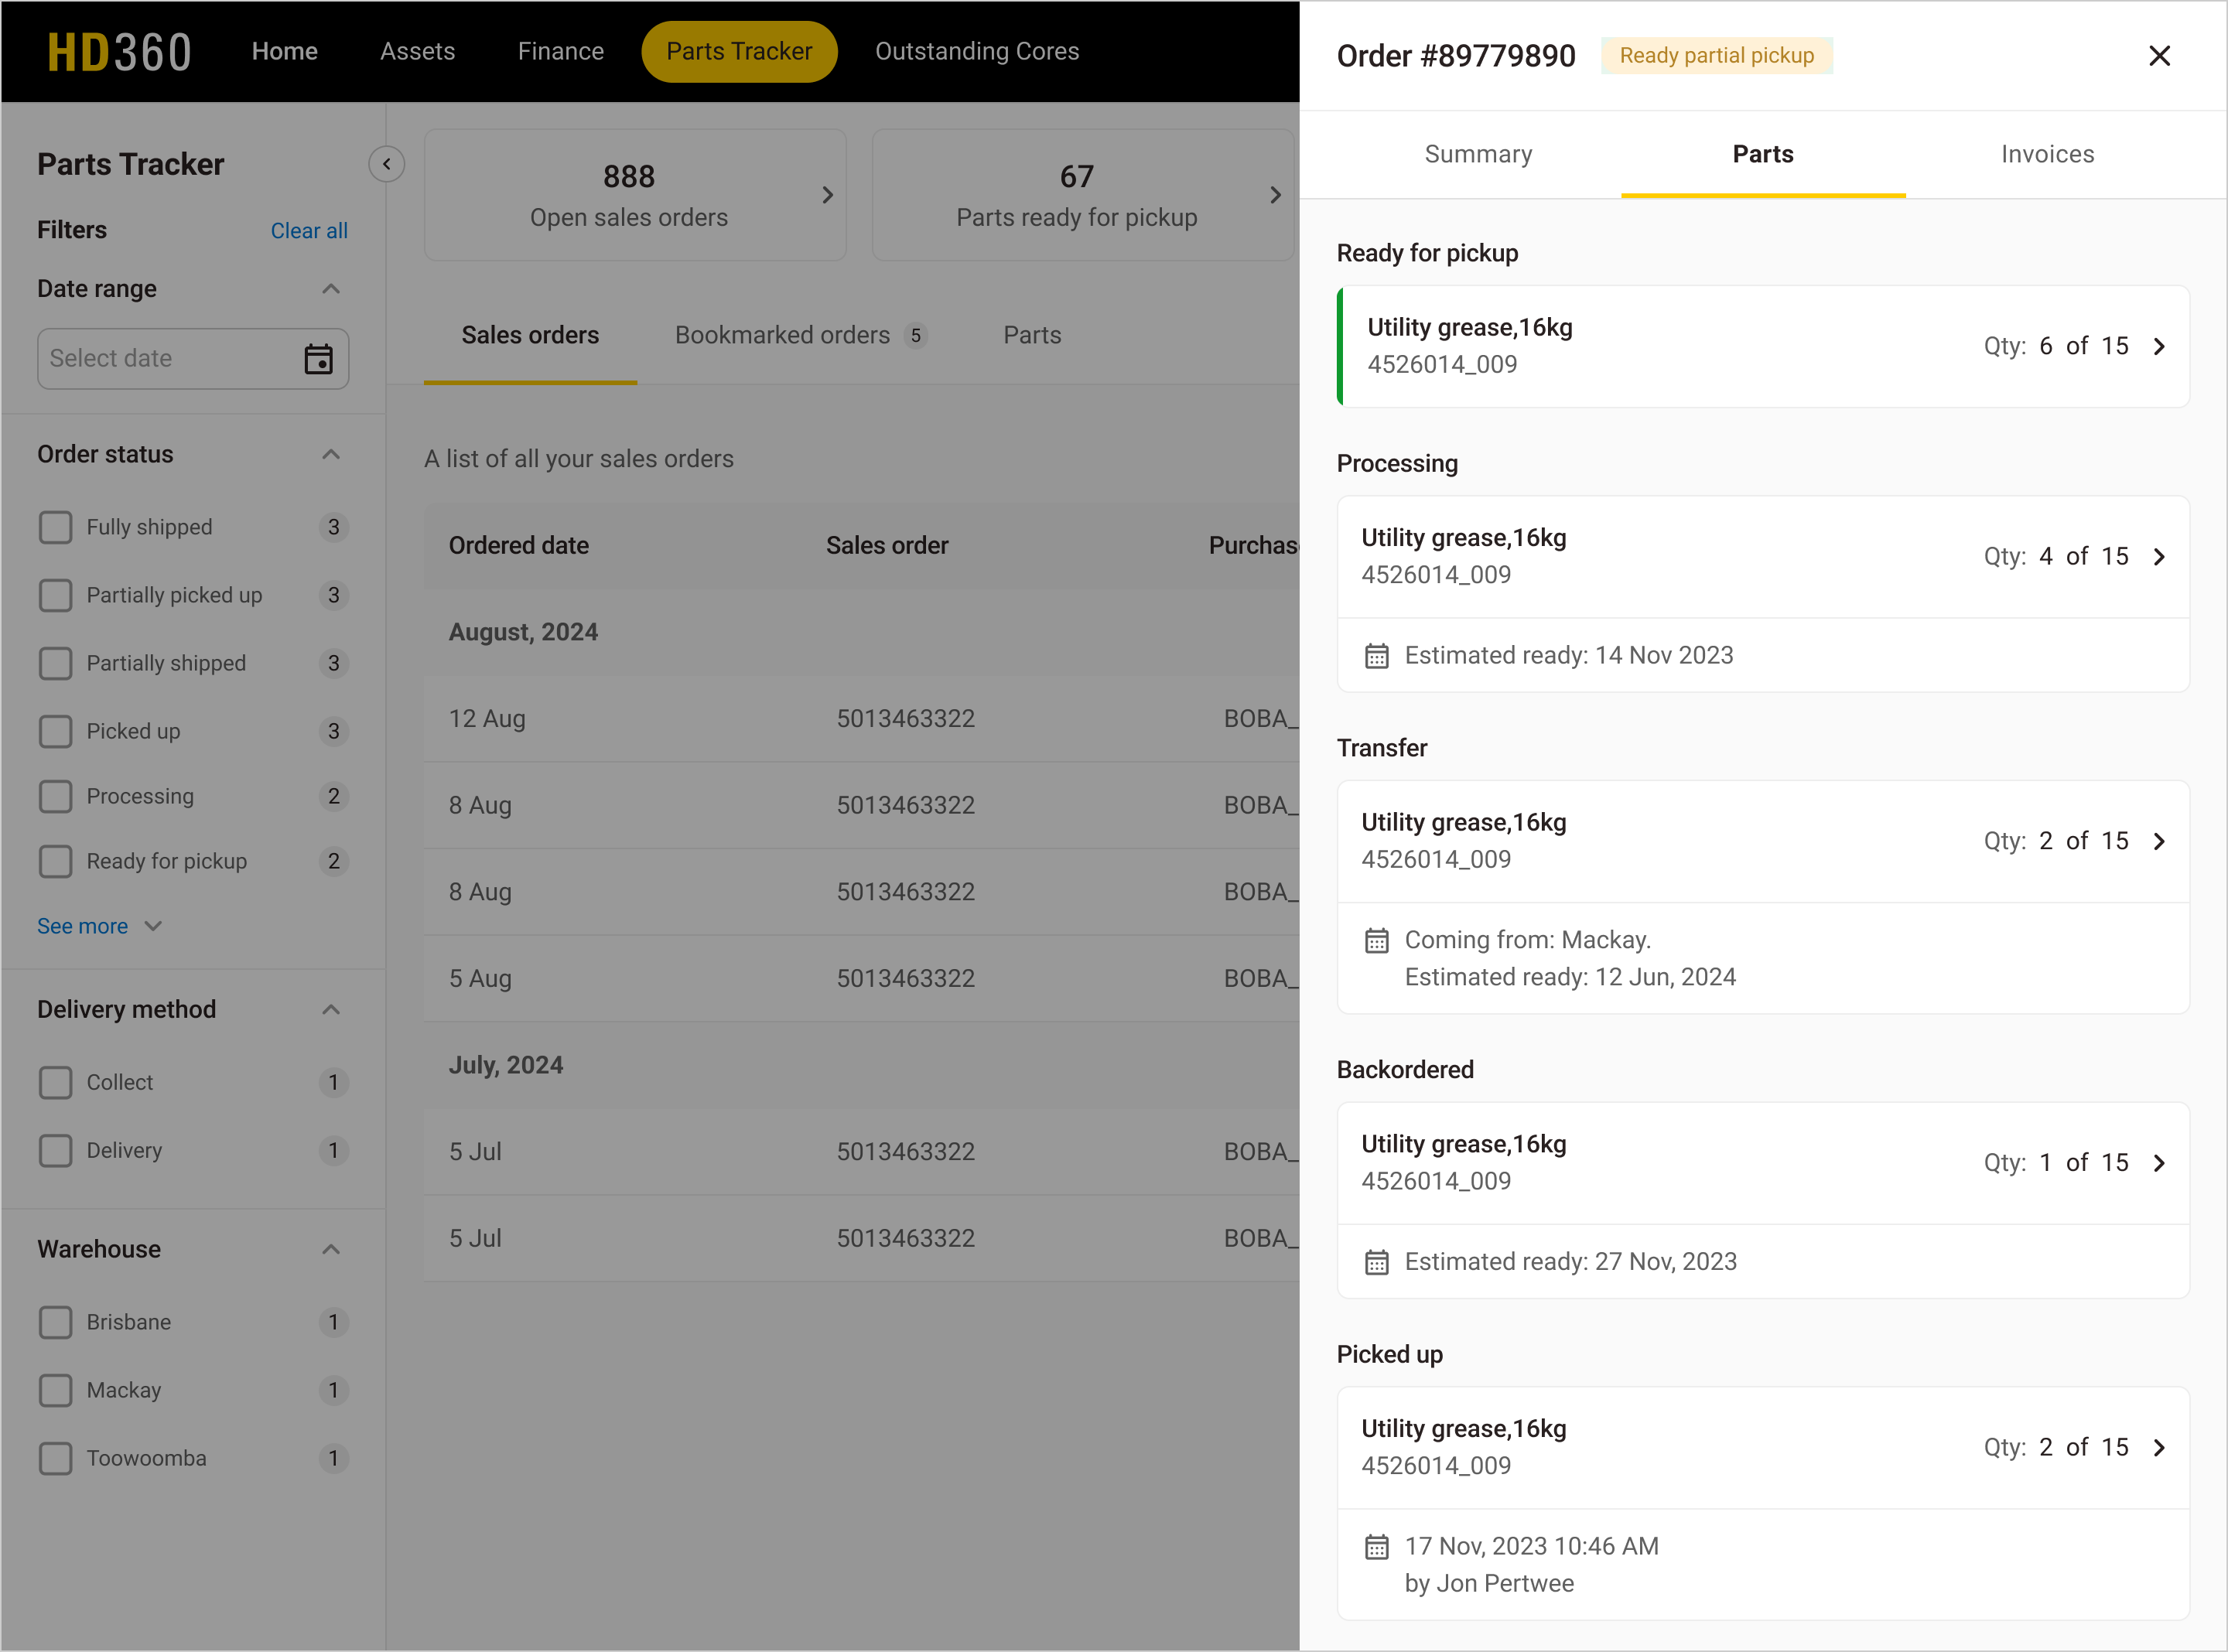The width and height of the screenshot is (2228, 1652).
Task: Select the Summary tab of the order
Action: click(1478, 154)
